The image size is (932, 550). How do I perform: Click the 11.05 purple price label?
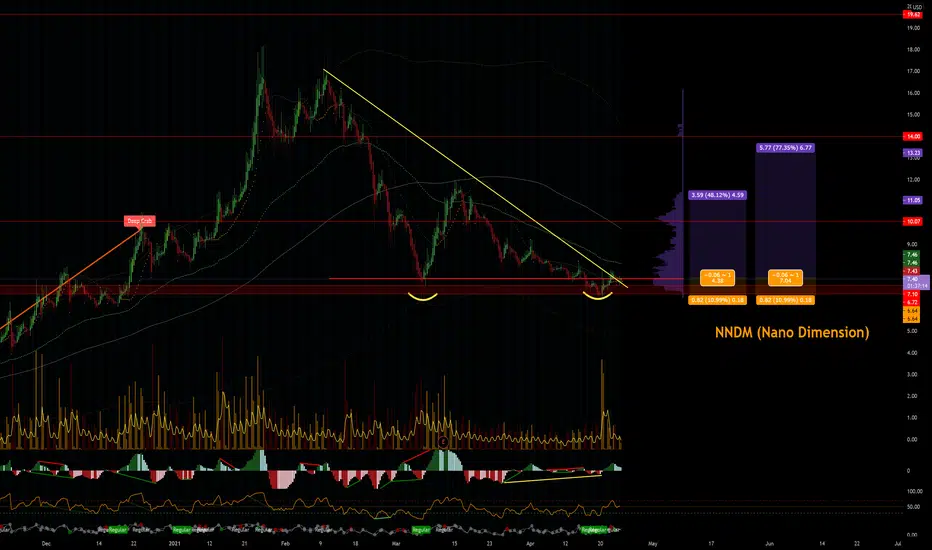pos(912,200)
